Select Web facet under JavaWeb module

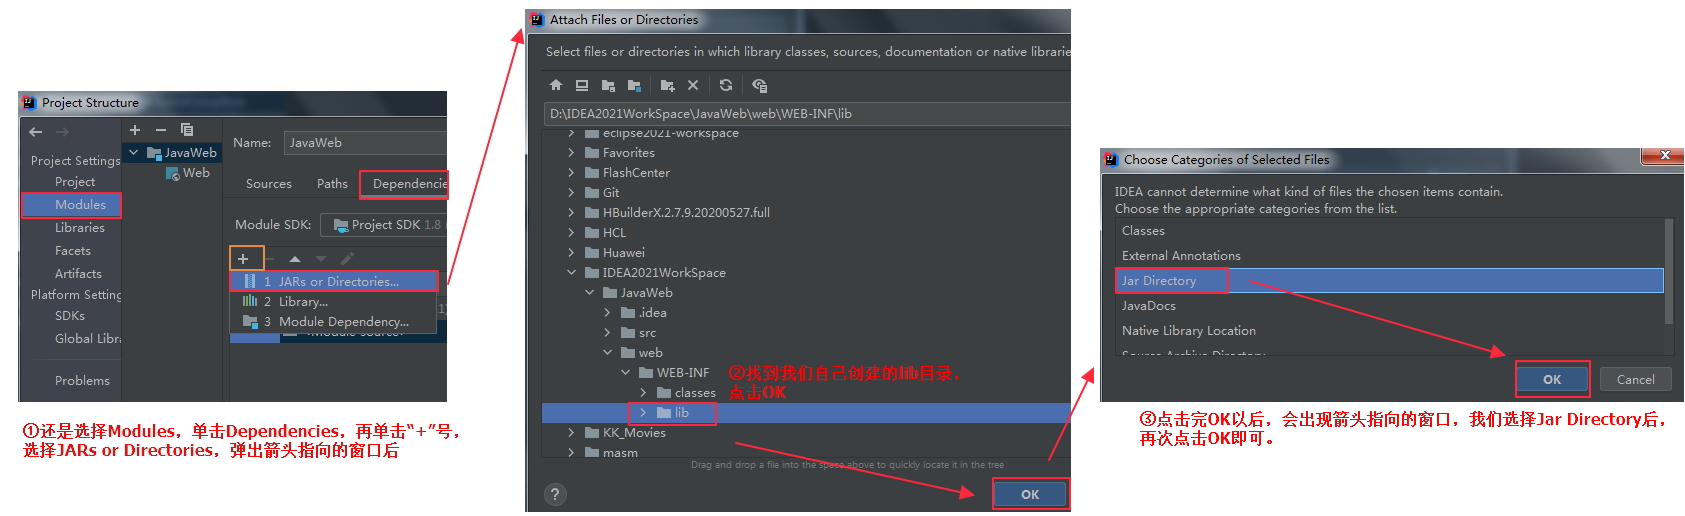[x=188, y=173]
